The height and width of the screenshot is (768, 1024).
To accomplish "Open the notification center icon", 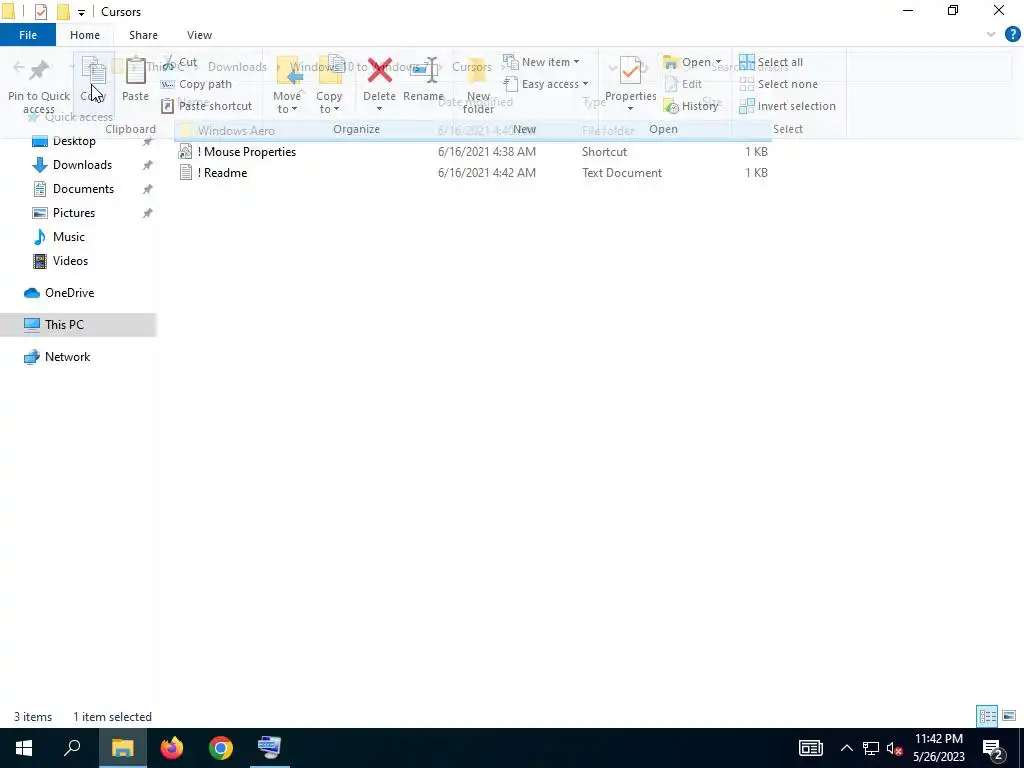I will pyautogui.click(x=993, y=748).
